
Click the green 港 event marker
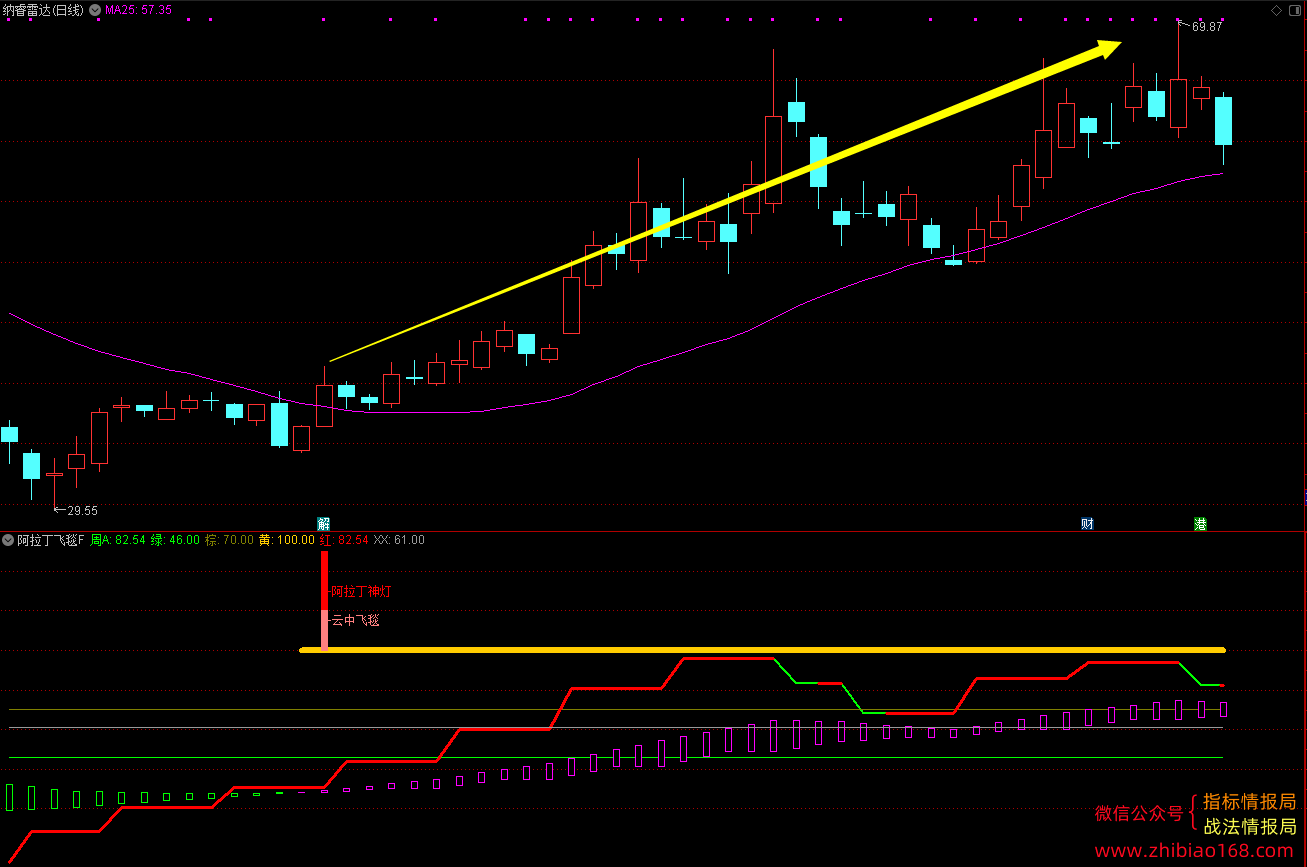(x=1200, y=524)
